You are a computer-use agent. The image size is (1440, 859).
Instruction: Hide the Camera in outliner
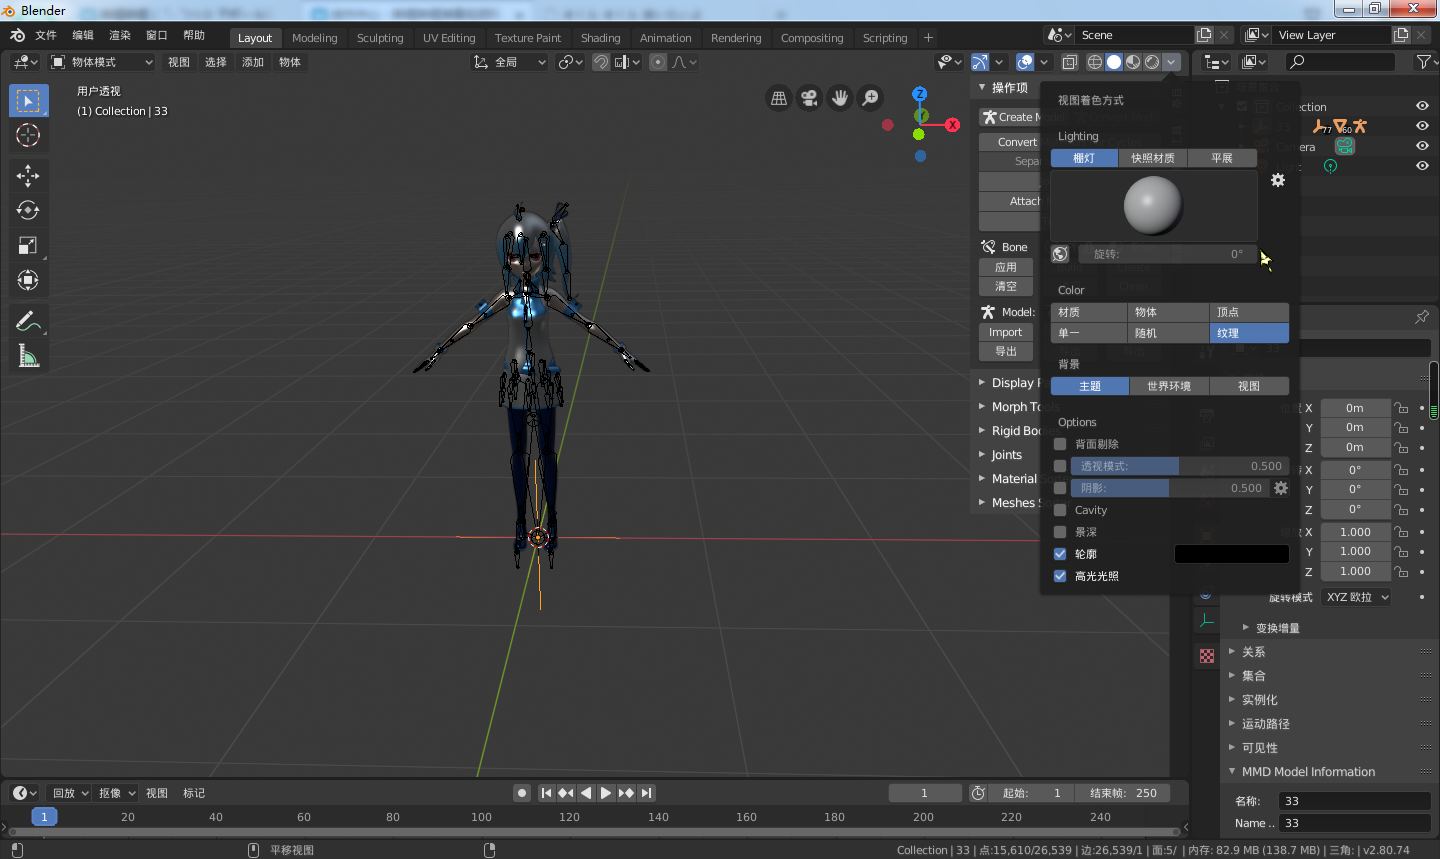(x=1422, y=146)
